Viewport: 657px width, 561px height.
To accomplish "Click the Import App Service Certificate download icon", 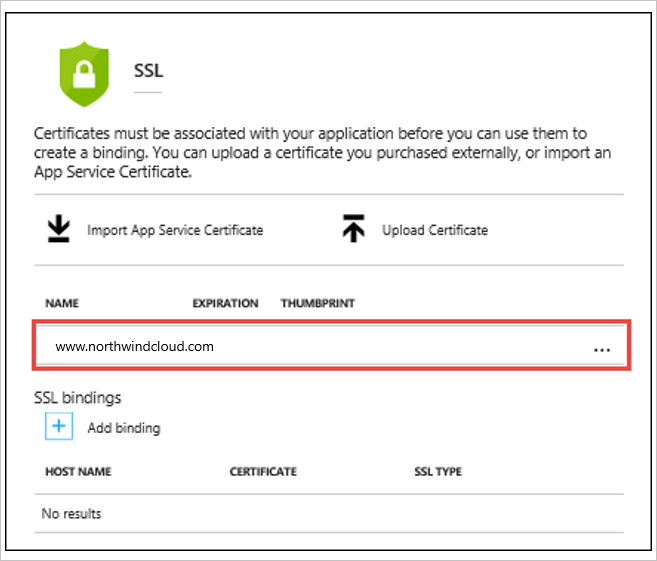I will [x=59, y=229].
